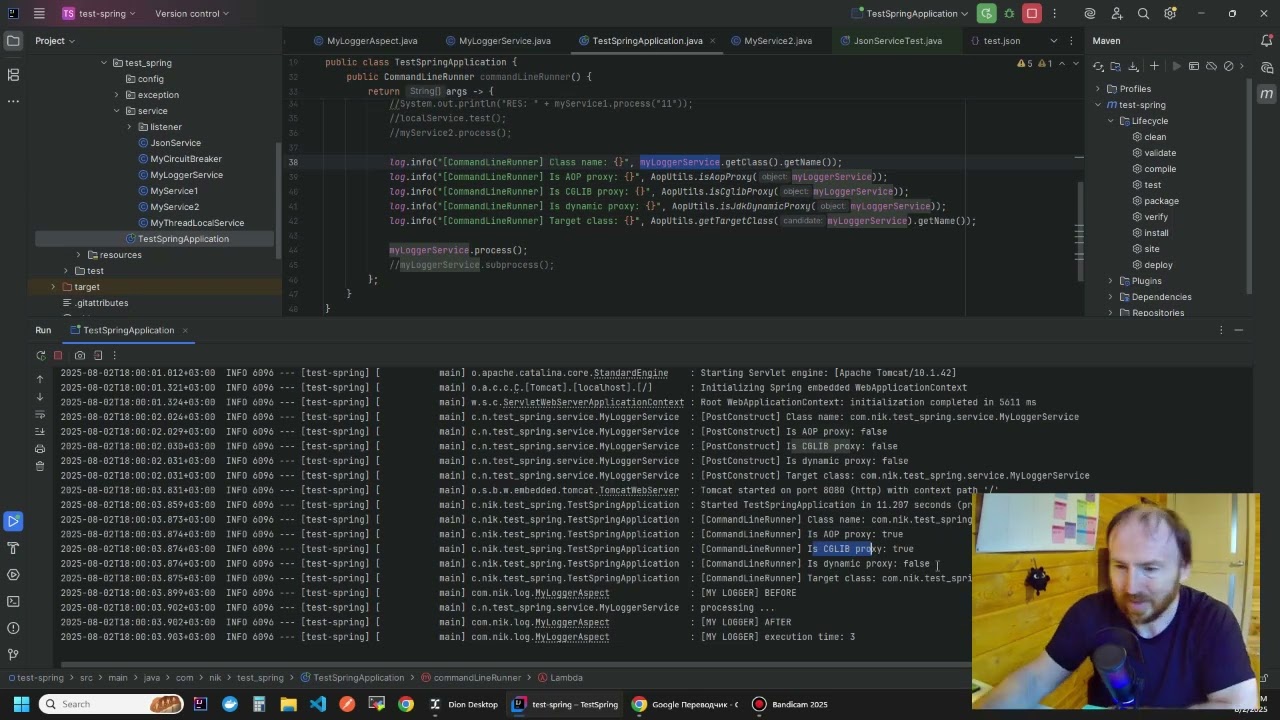The width and height of the screenshot is (1280, 720).
Task: Toggle soft-wrap in console output
Action: (x=40, y=414)
